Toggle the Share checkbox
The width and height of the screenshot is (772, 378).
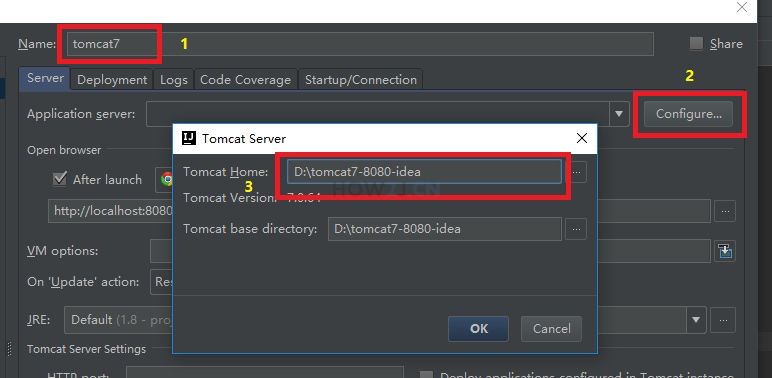coord(696,43)
